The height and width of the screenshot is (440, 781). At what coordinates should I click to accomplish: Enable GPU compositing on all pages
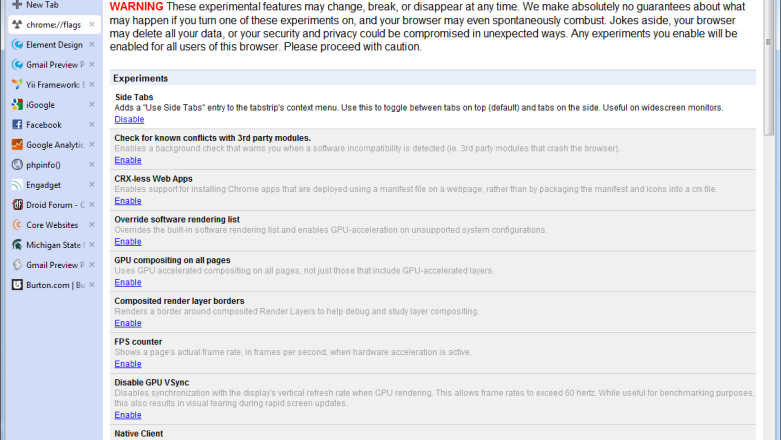[x=128, y=283]
